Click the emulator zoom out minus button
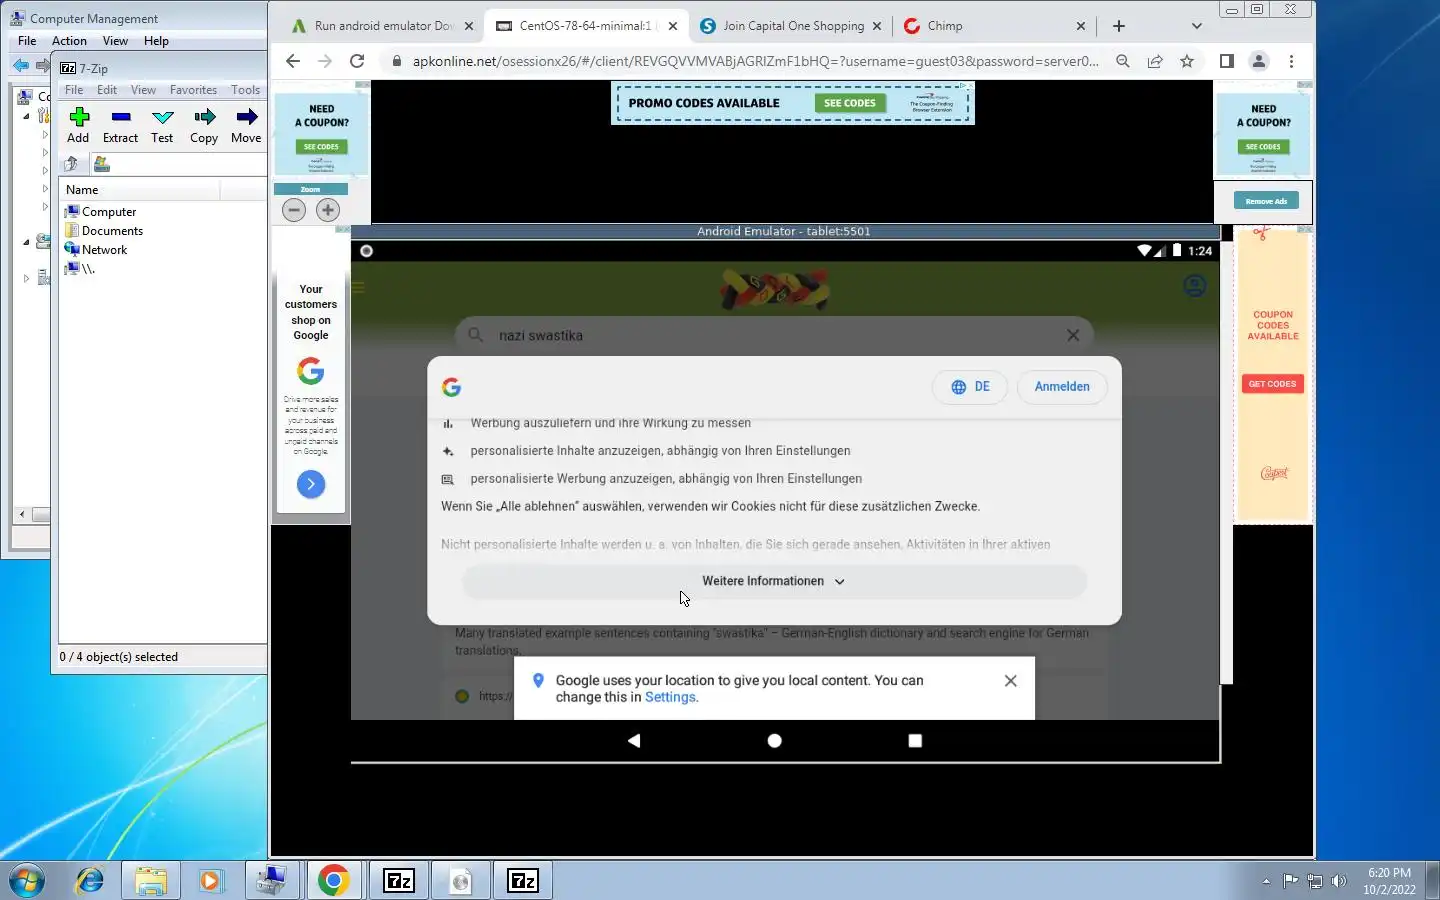The image size is (1440, 900). tap(294, 210)
